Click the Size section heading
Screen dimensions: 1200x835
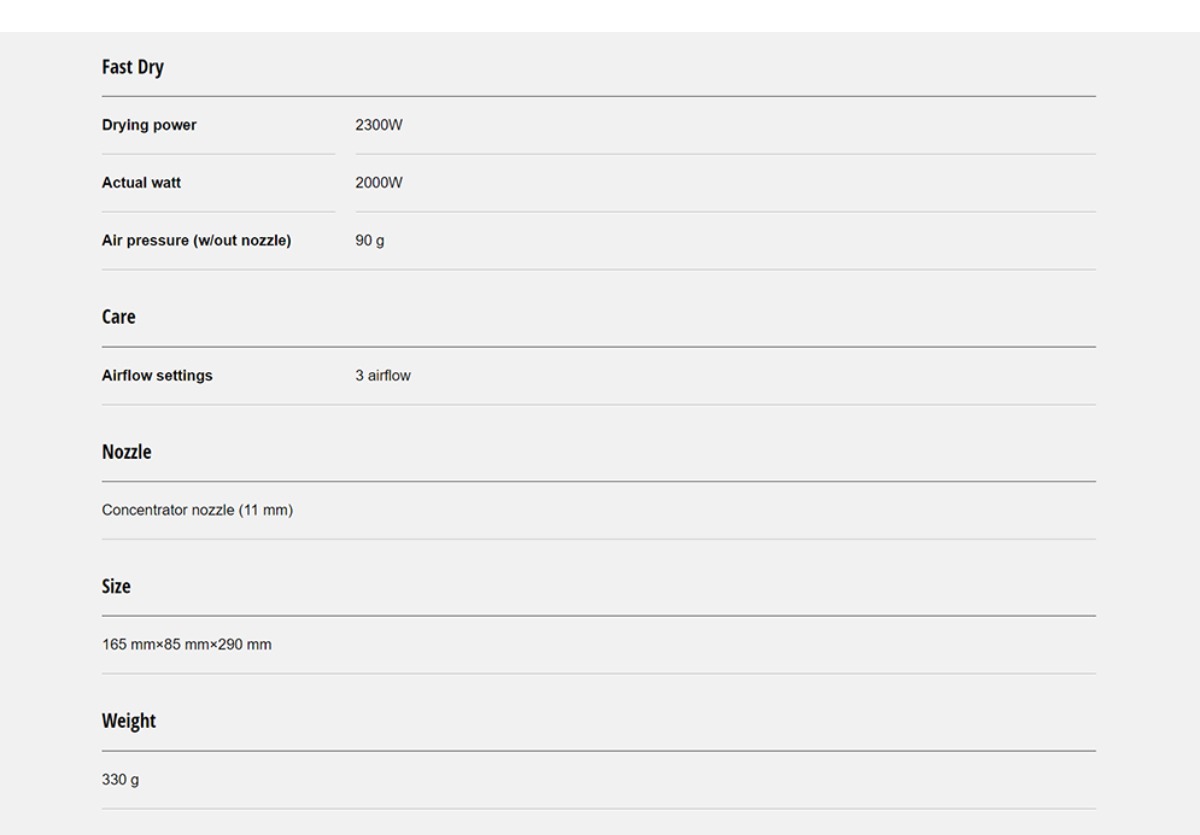116,586
